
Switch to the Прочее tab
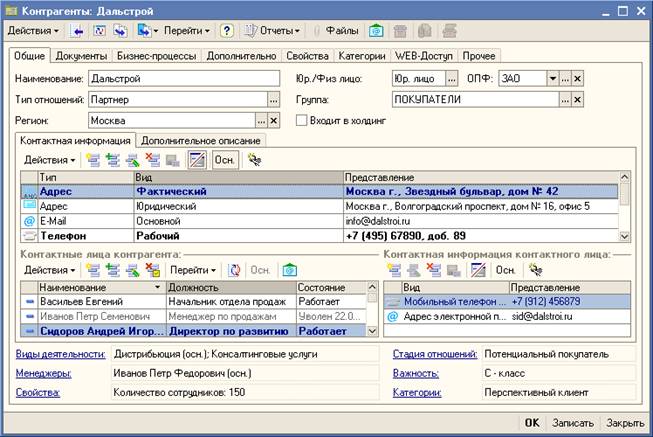tap(479, 56)
